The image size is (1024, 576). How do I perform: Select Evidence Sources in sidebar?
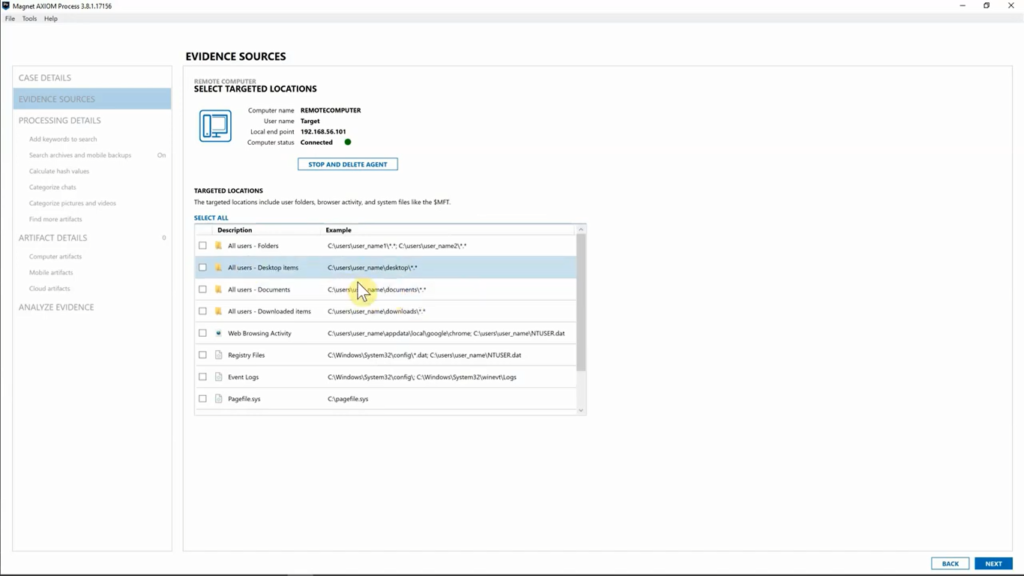coord(92,99)
